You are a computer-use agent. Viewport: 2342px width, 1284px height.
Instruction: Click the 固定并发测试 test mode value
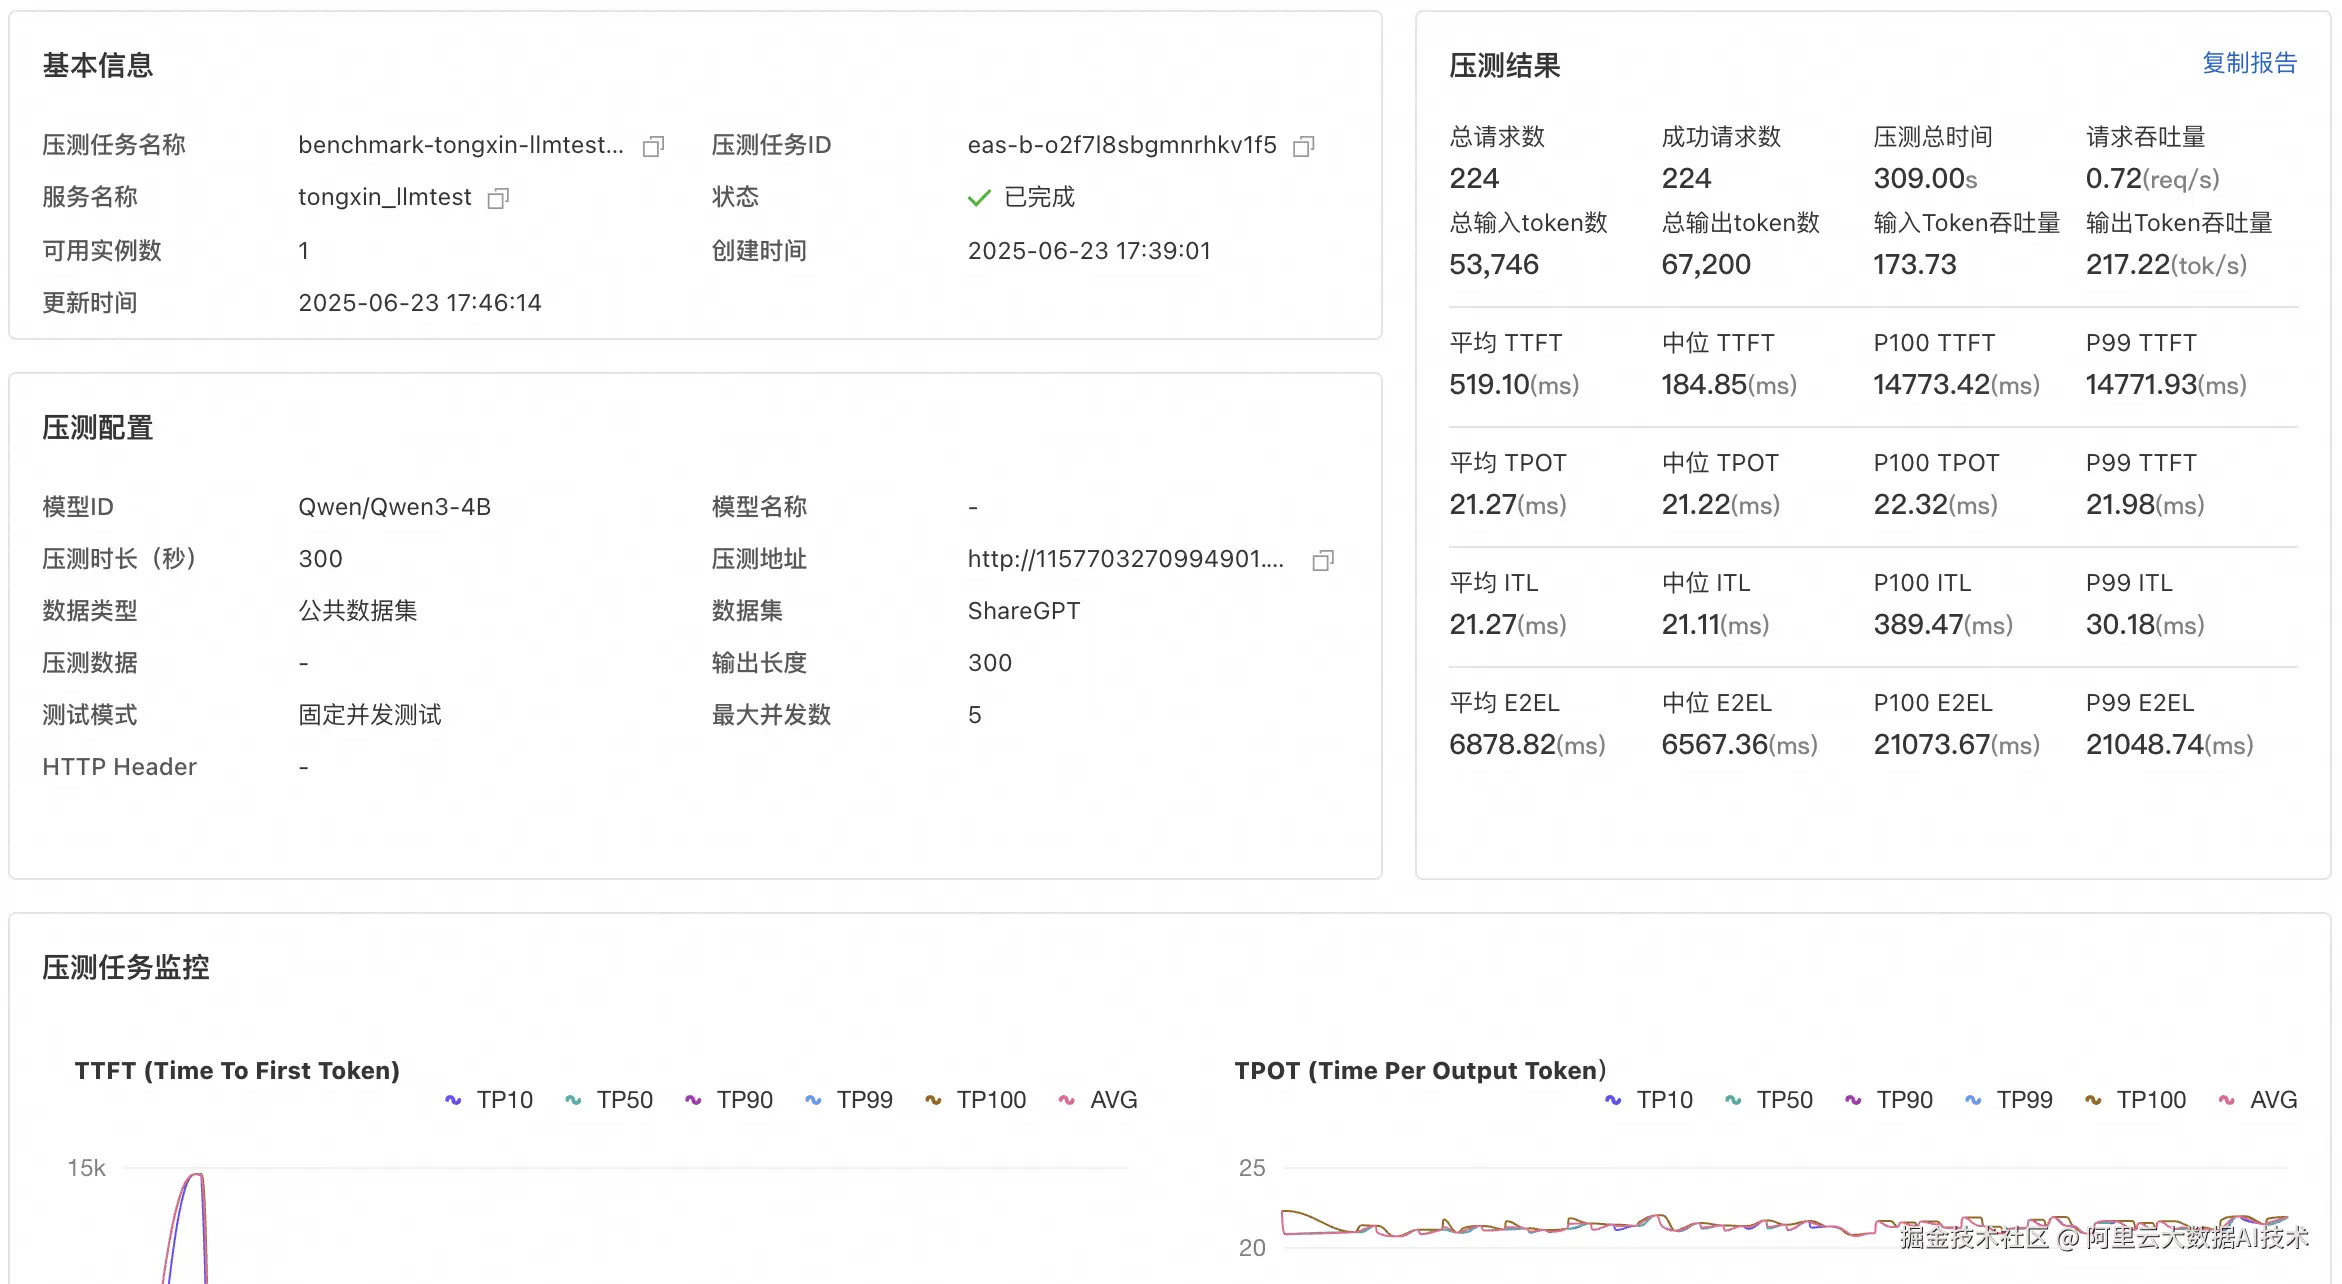tap(370, 715)
